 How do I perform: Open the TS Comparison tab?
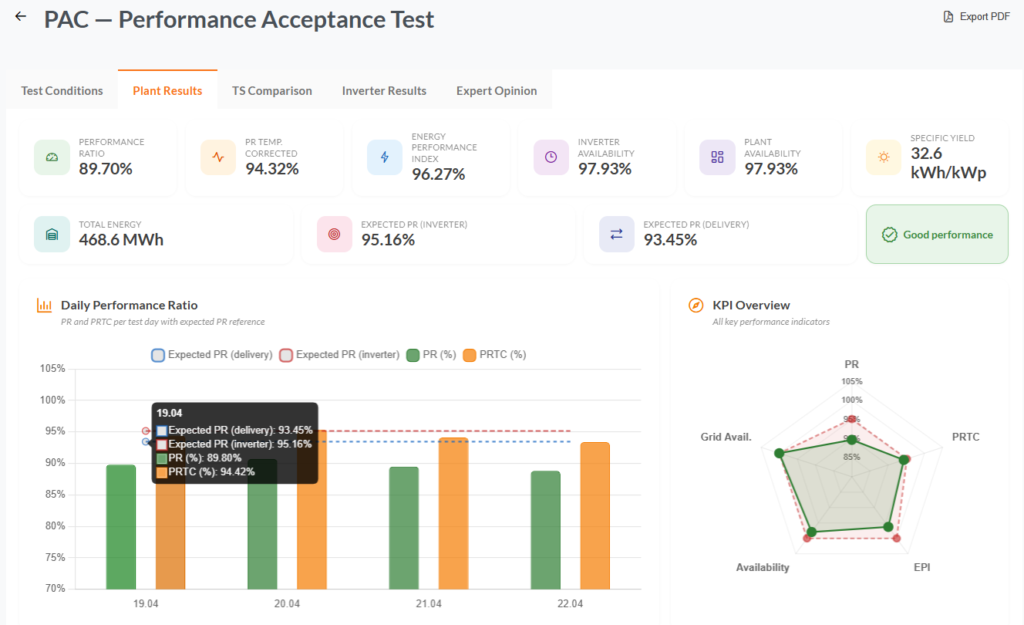[x=272, y=91]
